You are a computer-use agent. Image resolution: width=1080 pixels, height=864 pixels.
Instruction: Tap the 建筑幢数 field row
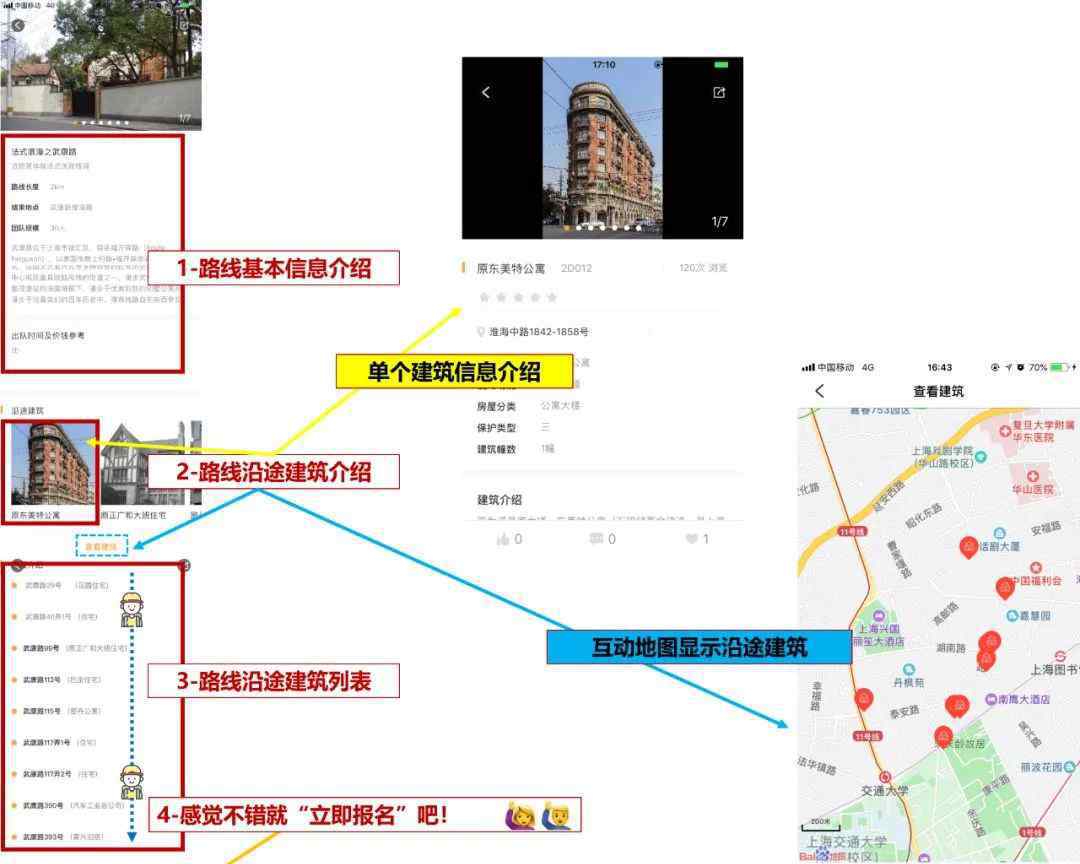click(516, 449)
